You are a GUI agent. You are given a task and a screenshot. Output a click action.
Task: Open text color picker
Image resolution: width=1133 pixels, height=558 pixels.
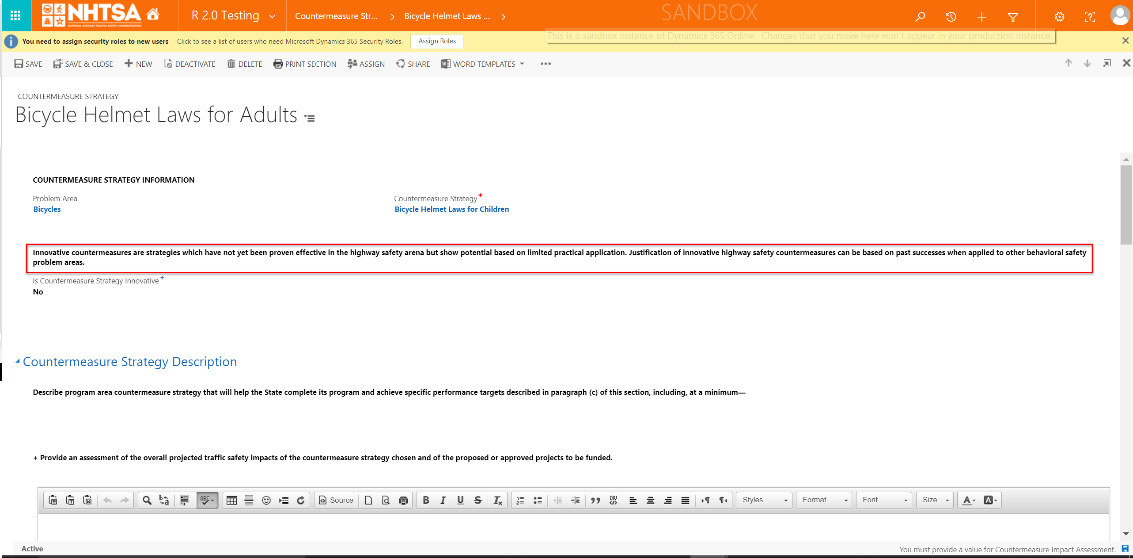point(968,500)
